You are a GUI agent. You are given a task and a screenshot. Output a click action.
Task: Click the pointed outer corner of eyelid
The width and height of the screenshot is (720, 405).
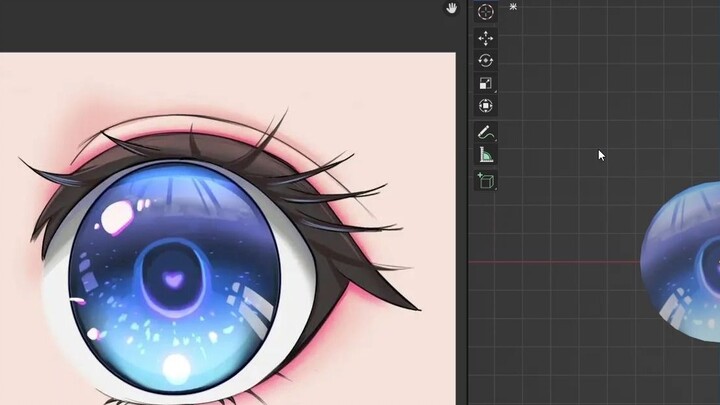pyautogui.click(x=416, y=307)
